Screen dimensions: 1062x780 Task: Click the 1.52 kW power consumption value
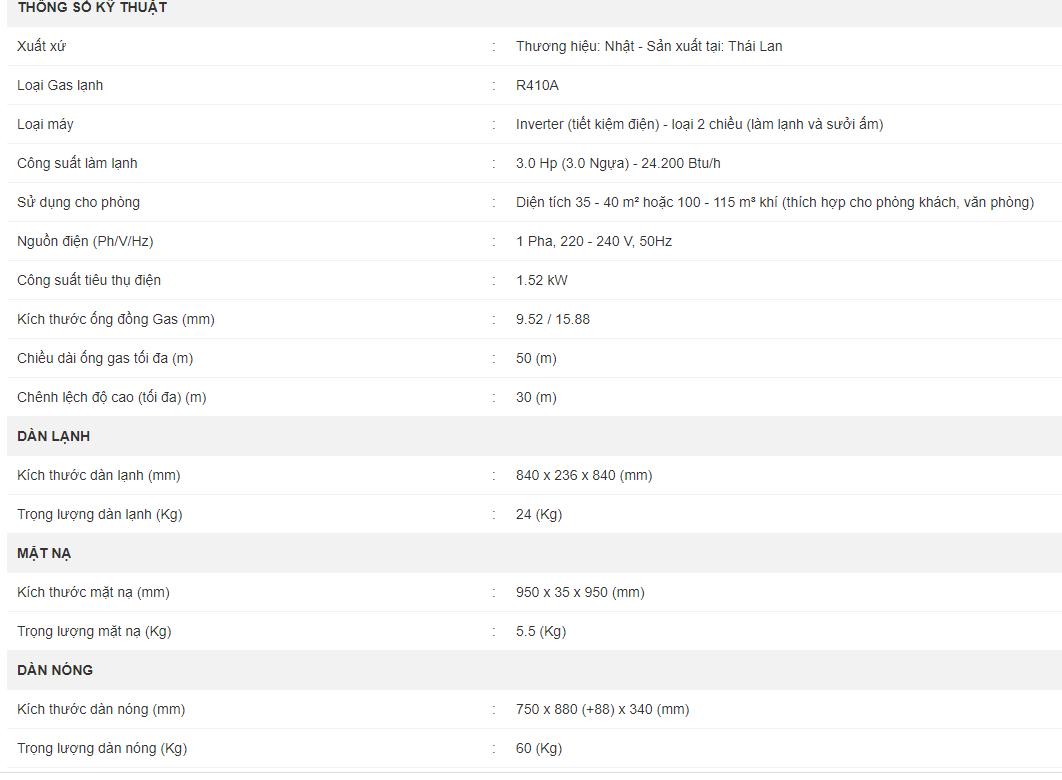point(542,280)
